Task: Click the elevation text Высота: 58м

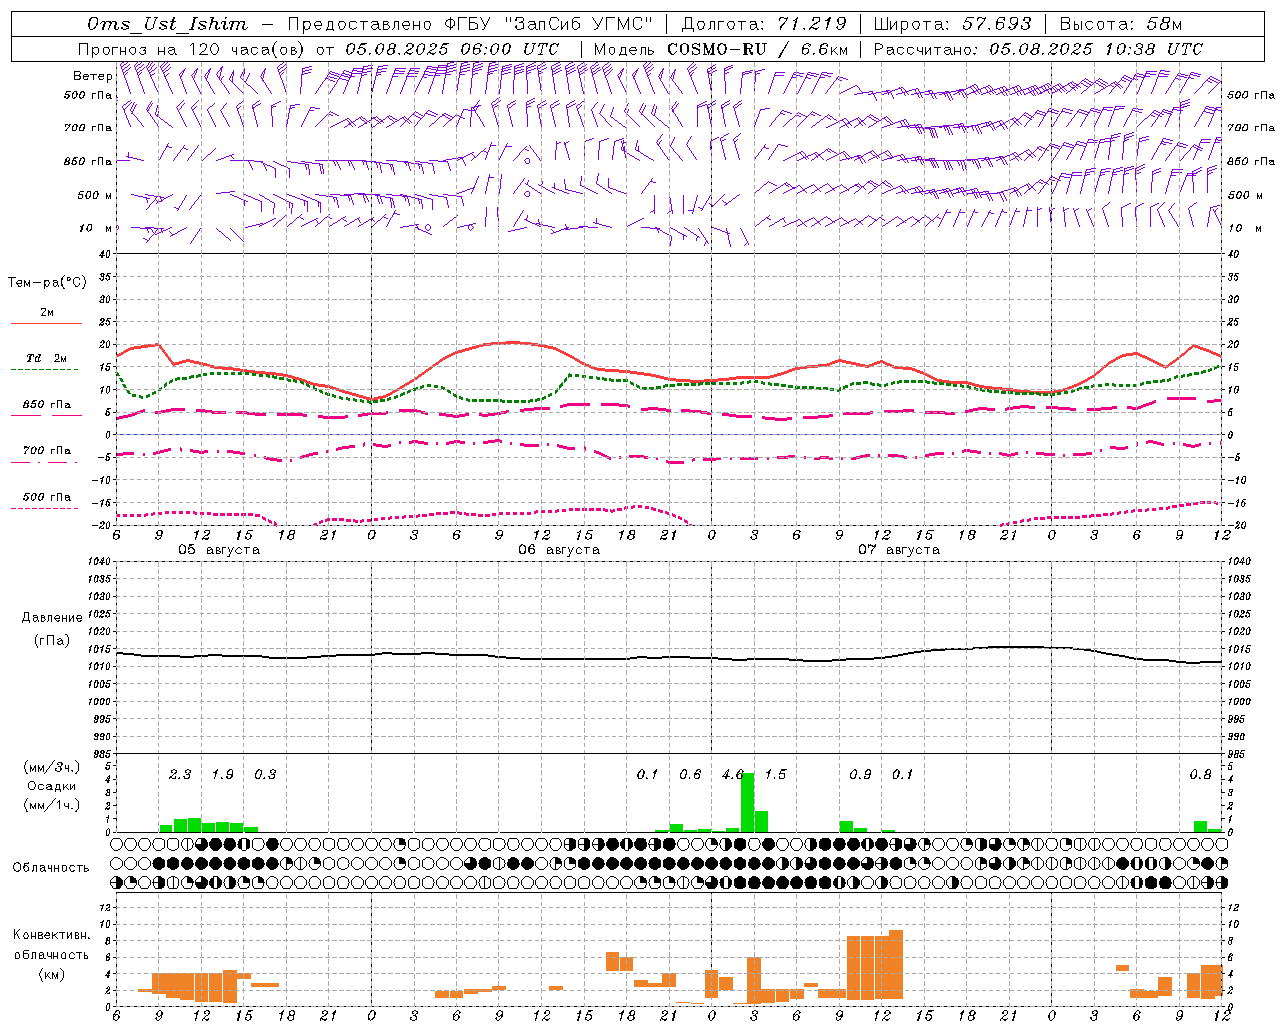Action: point(1120,24)
